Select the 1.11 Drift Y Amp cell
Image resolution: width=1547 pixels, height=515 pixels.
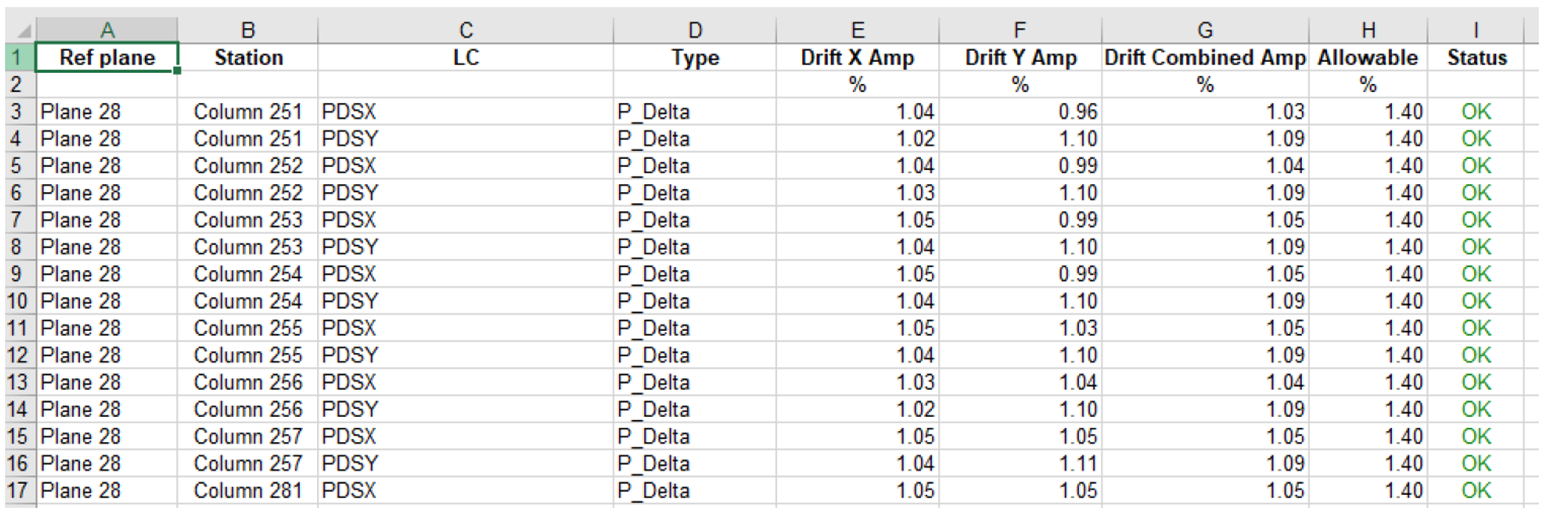click(x=1019, y=463)
